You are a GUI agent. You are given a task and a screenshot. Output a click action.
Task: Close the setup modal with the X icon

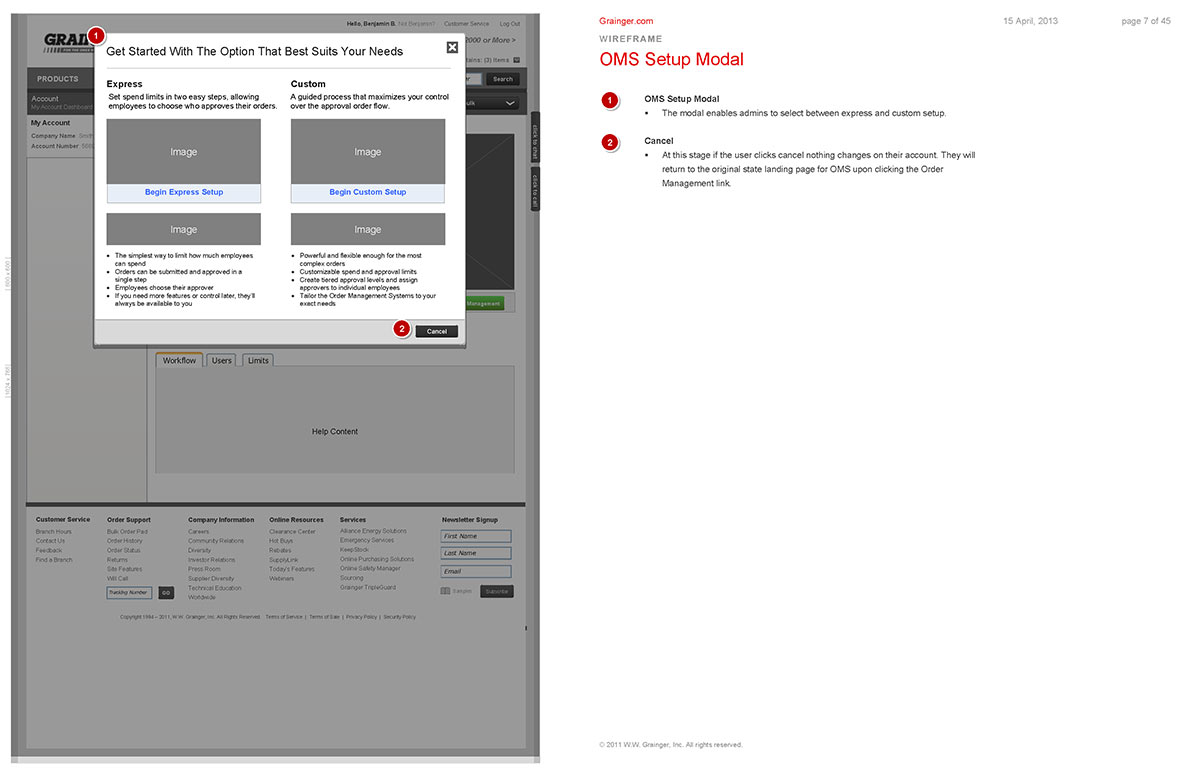point(452,47)
